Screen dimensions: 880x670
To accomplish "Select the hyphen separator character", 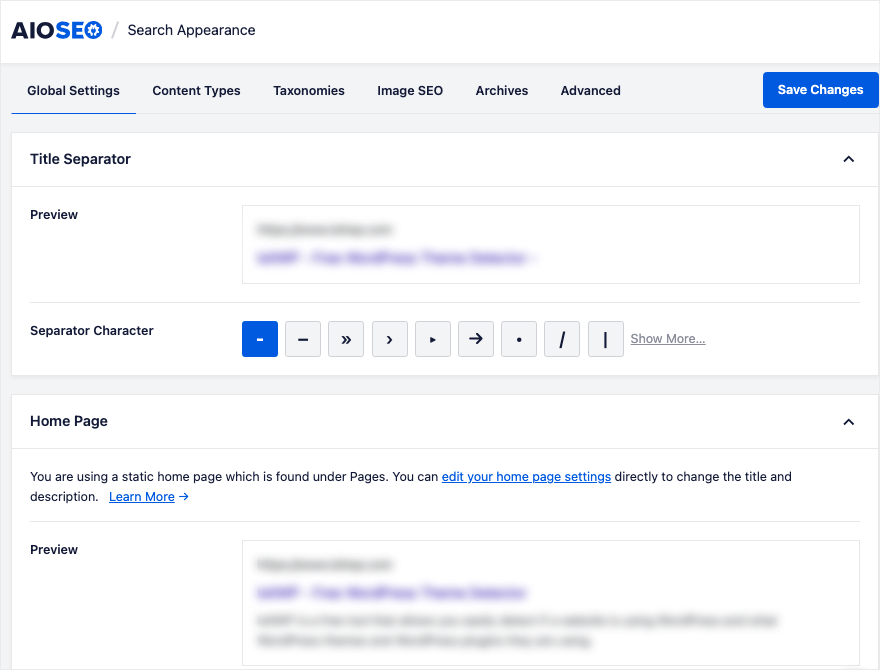I will point(260,339).
